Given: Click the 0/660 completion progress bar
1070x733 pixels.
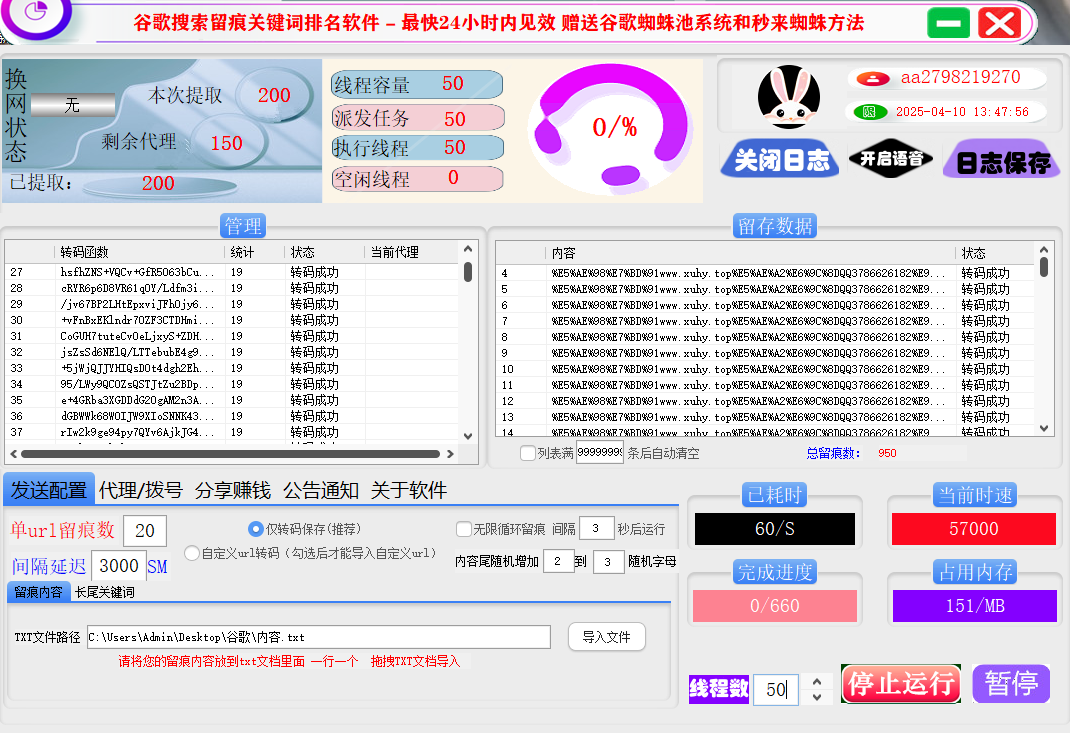Looking at the screenshot, I should (x=774, y=604).
